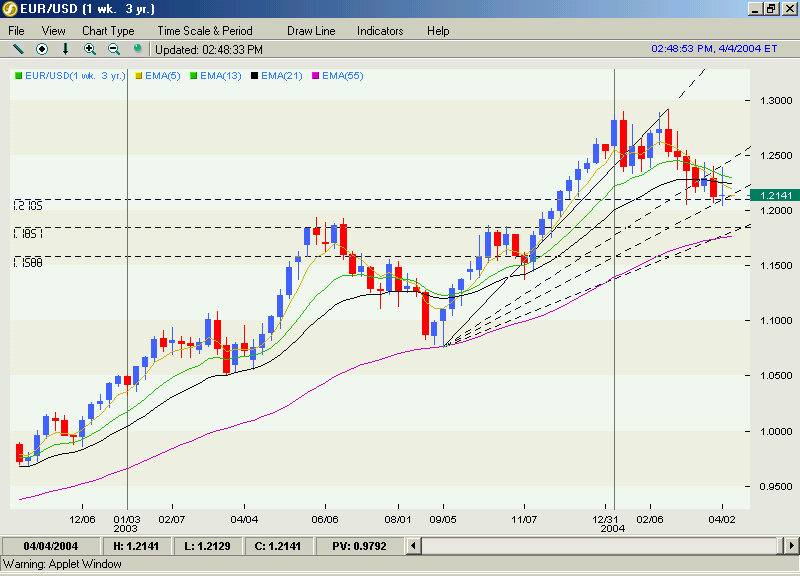This screenshot has width=800, height=576.
Task: Open the Time Scale & Period menu
Action: coord(205,31)
